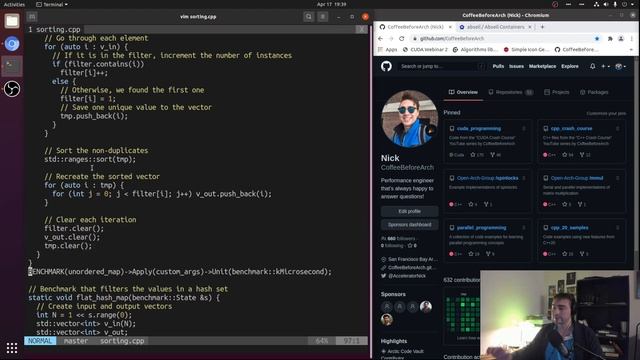The image size is (640, 360).
Task: Launch Chromium from the Ubuntu dock
Action: pos(12,44)
